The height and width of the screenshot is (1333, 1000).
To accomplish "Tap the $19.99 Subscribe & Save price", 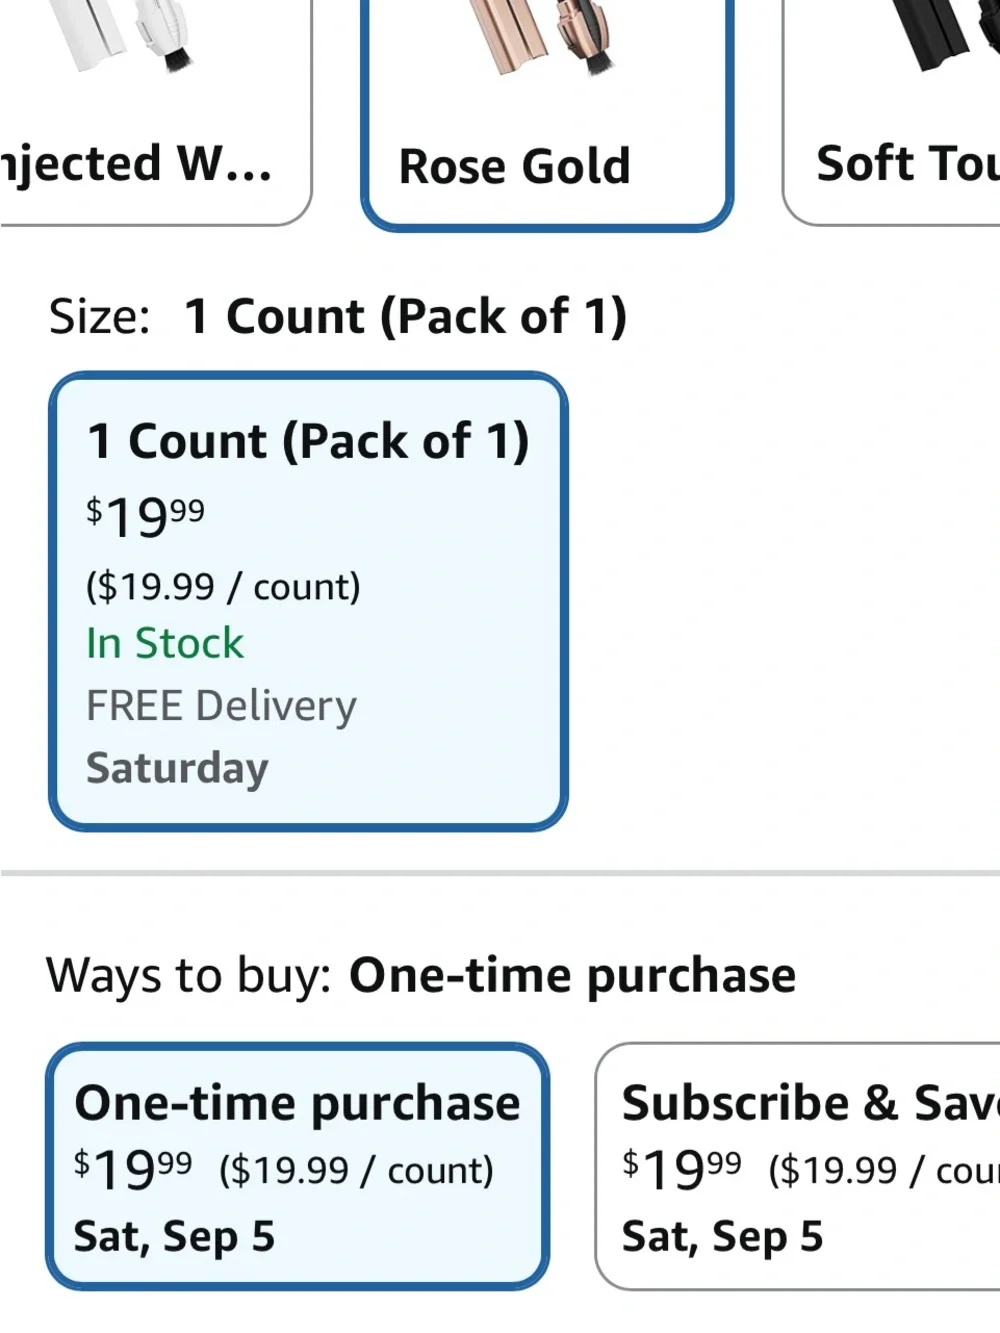I will coord(682,1170).
